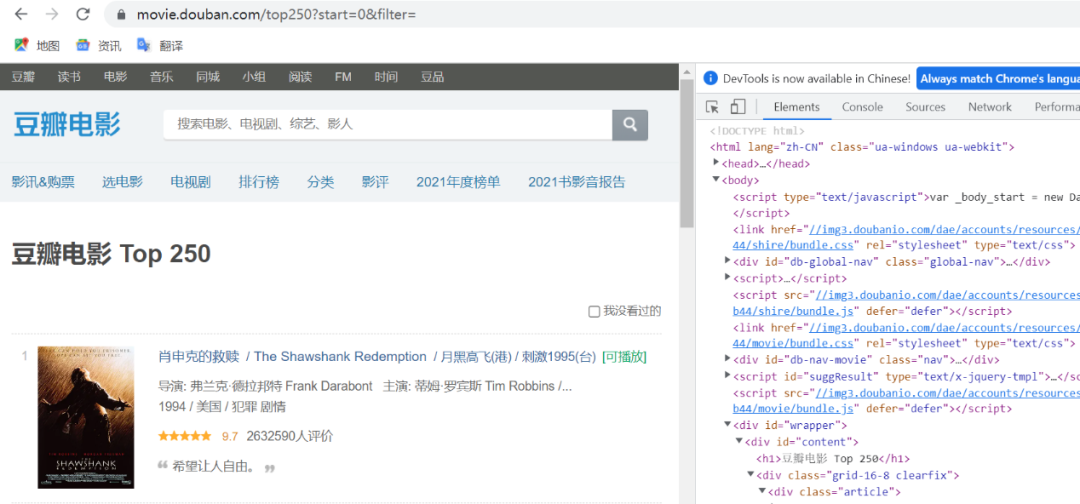The width and height of the screenshot is (1080, 504).
Task: Click the movie/bundle.js link in Elements
Action: tap(793, 408)
